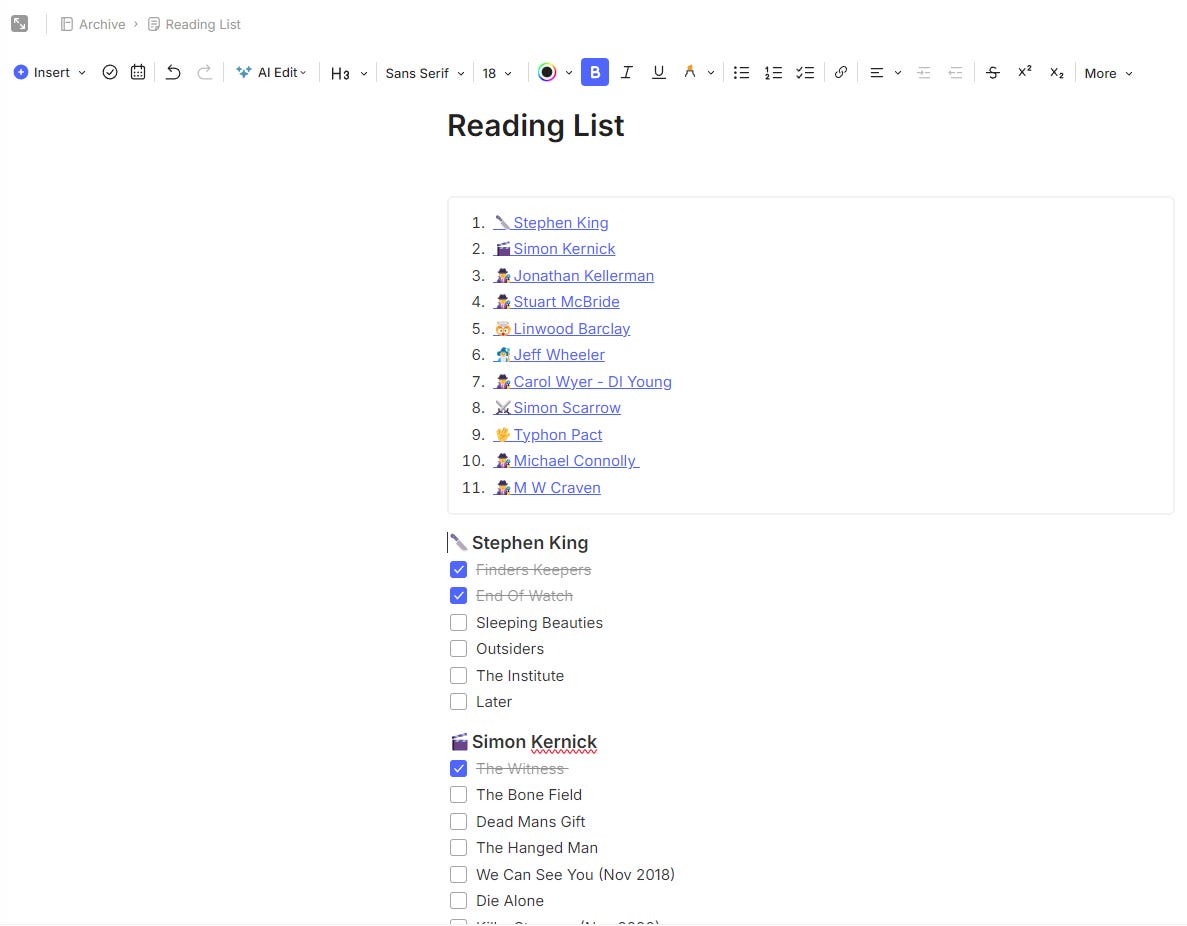Click the redo arrow icon
The width and height of the screenshot is (1187, 926).
pos(204,73)
